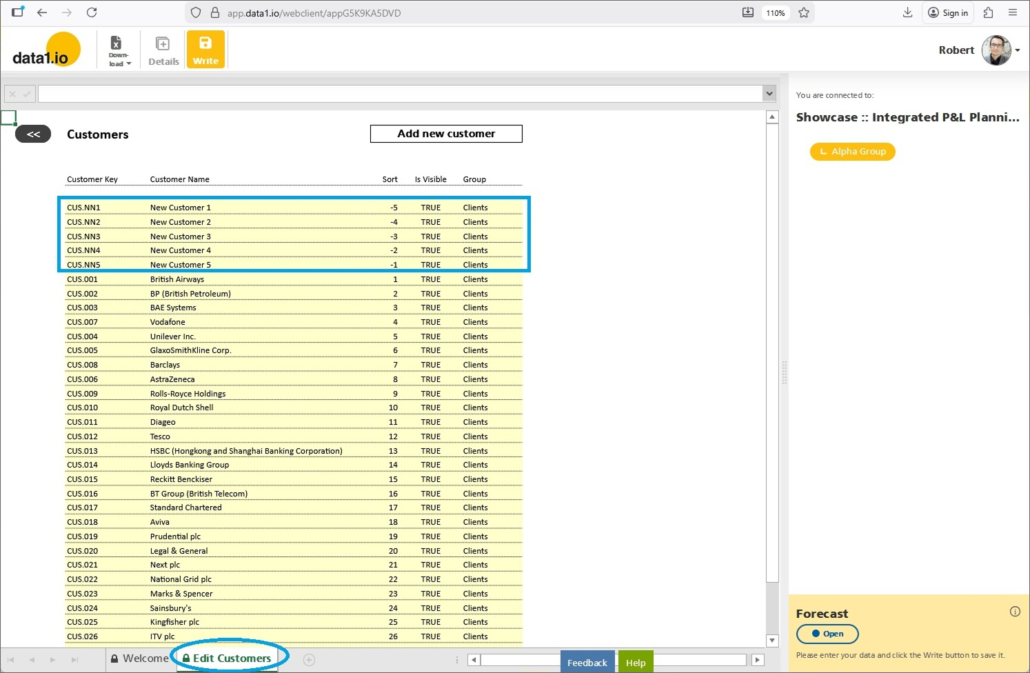
Task: Switch to the Welcome sheet tab
Action: pyautogui.click(x=140, y=658)
